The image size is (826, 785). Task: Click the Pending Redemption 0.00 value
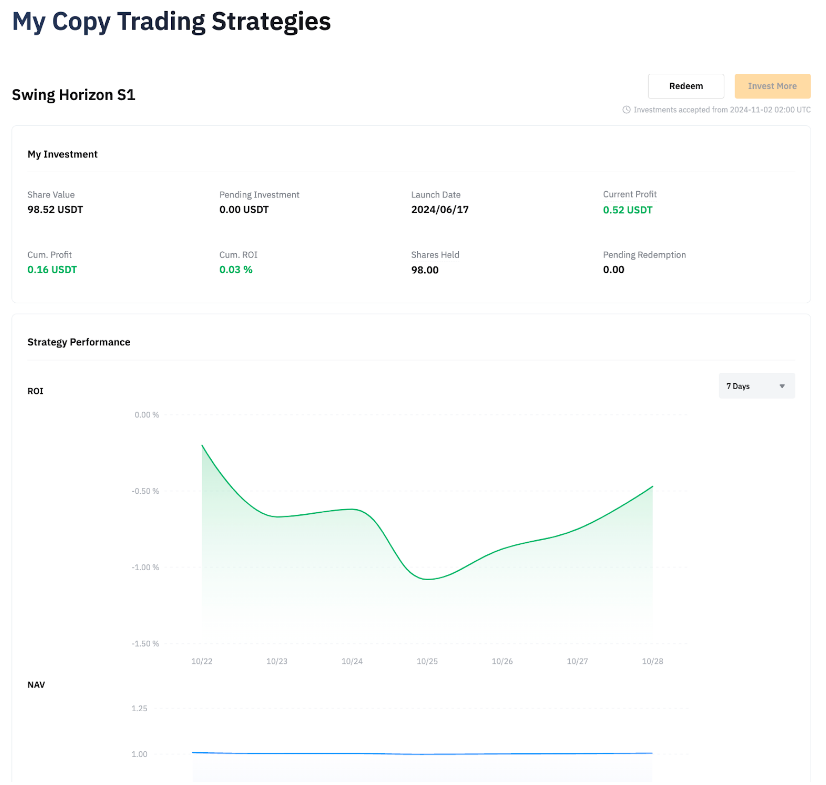pos(613,270)
